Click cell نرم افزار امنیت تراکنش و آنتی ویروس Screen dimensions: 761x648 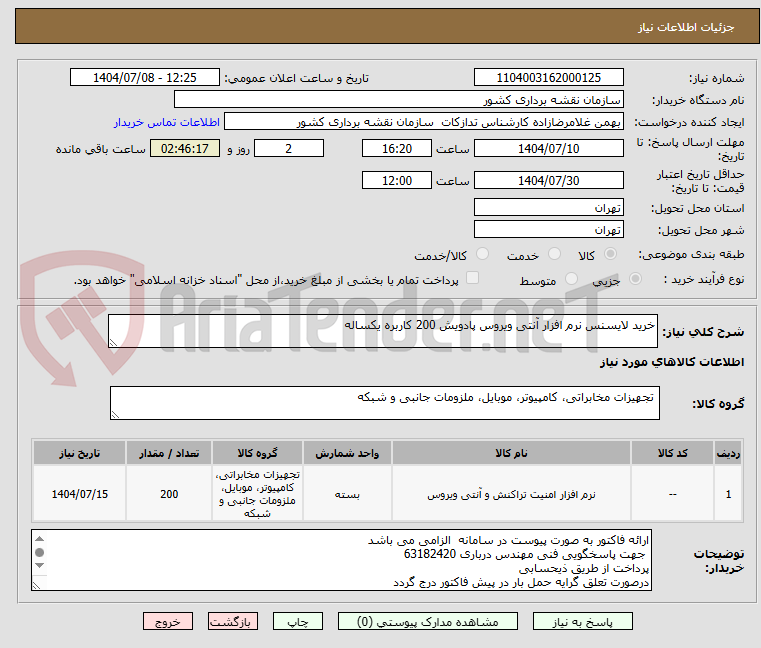coord(511,494)
